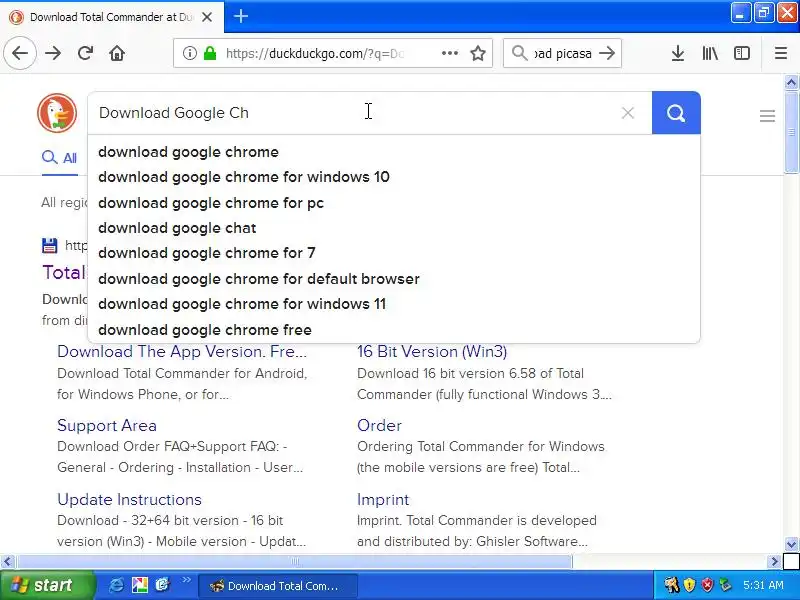The image size is (800, 600).
Task: Open the Support Area link
Action: (x=107, y=426)
